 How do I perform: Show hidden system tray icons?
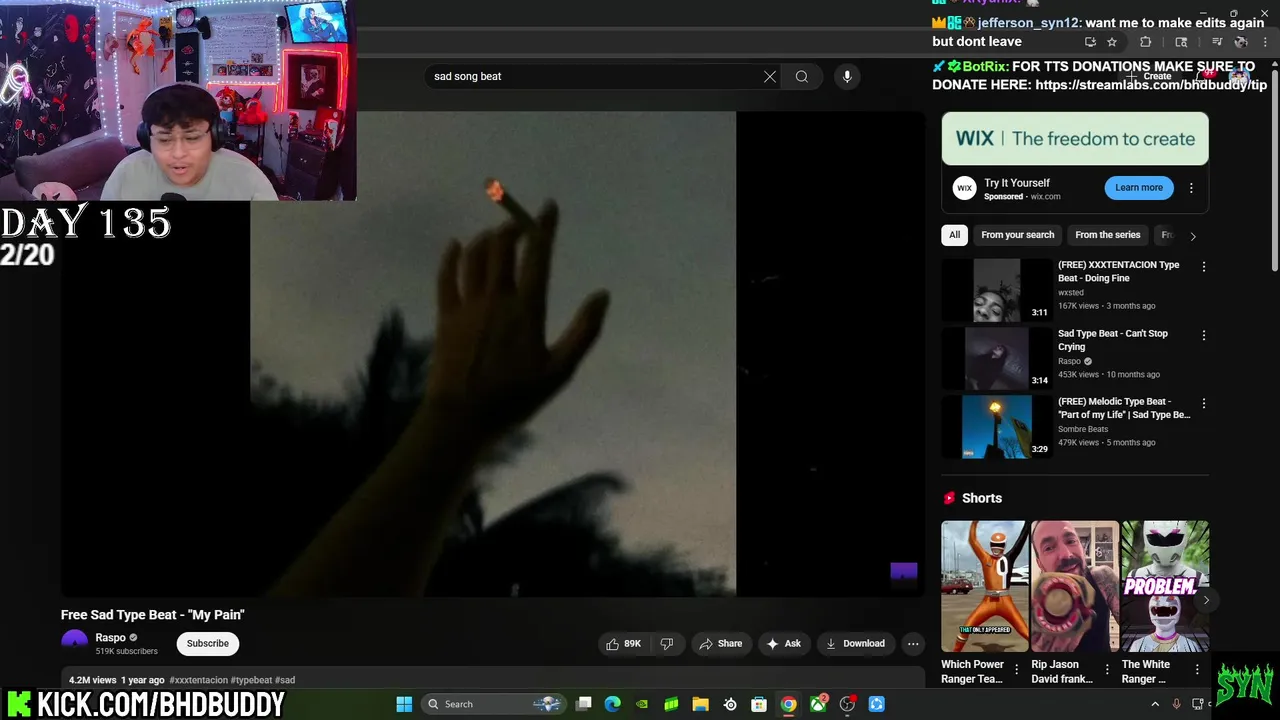(x=1155, y=704)
